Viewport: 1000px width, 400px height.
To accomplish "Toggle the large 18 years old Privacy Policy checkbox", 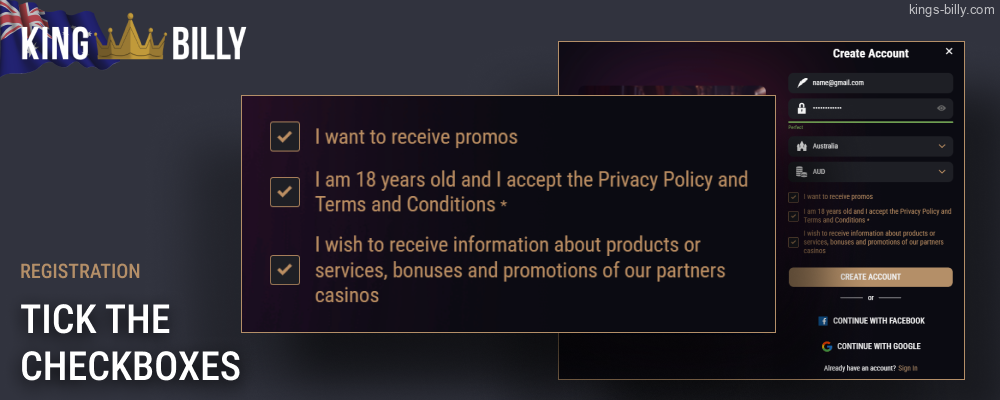I will [285, 192].
